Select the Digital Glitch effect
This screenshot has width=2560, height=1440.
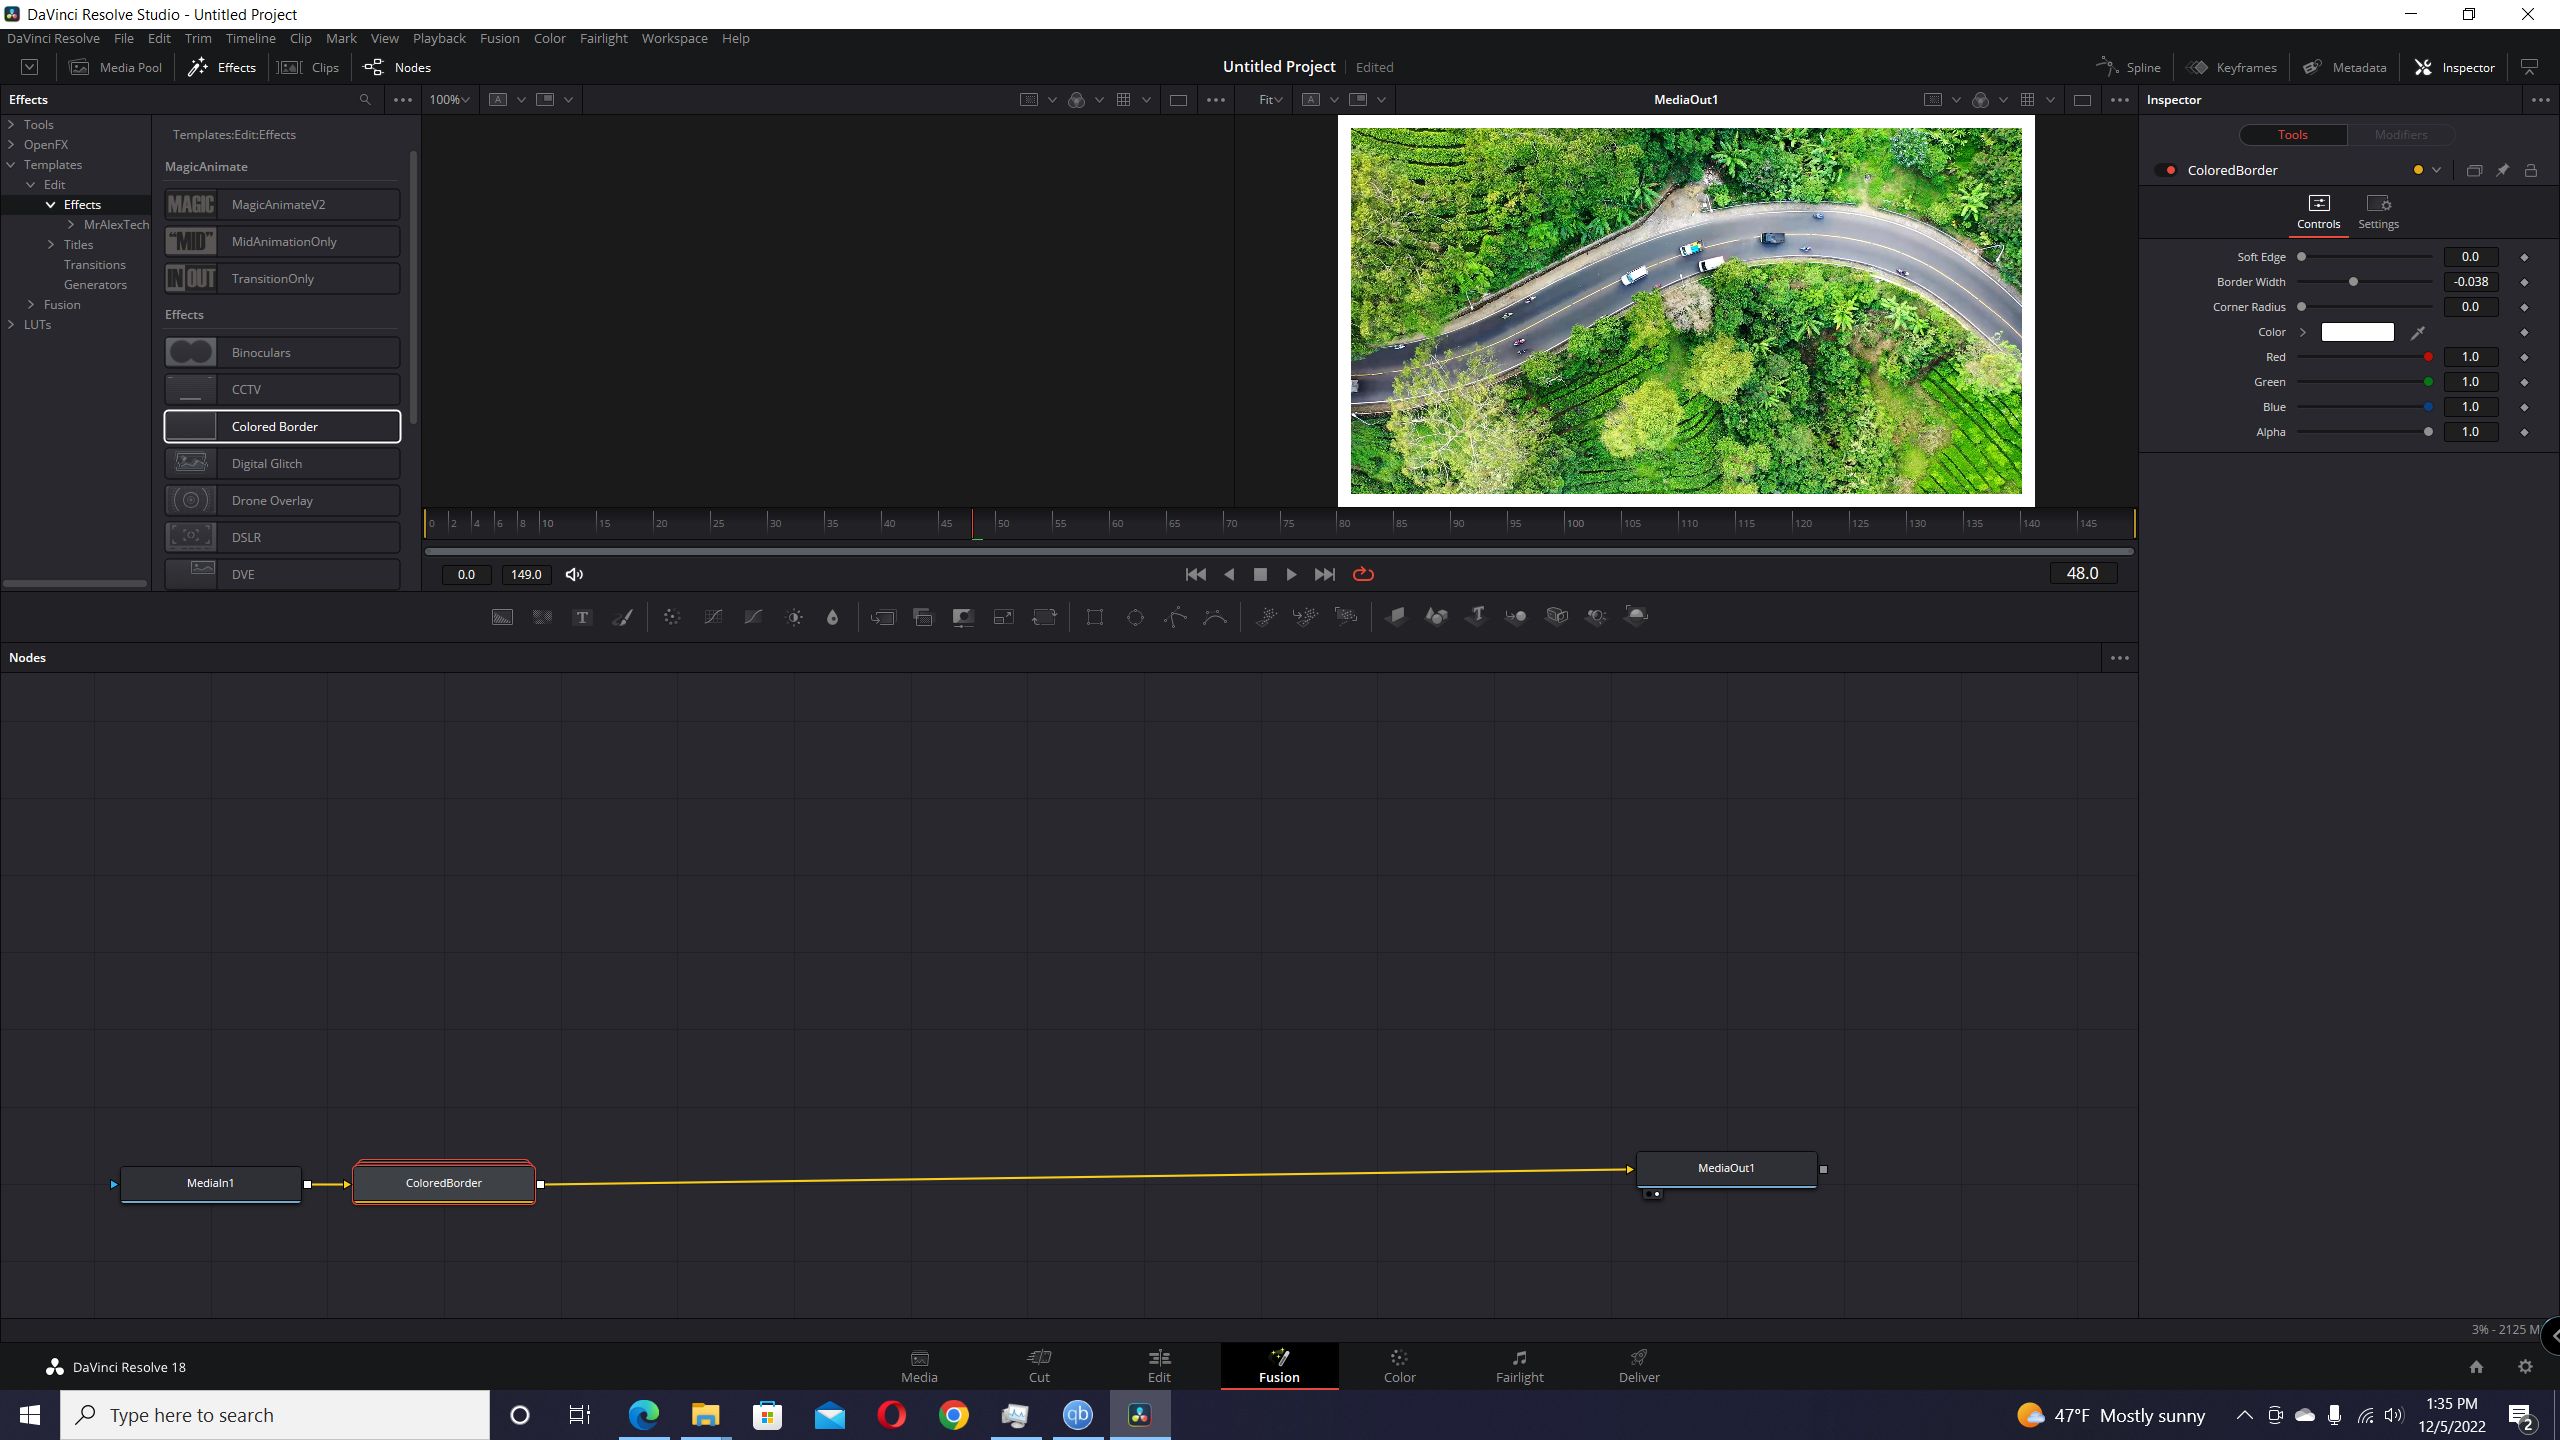(282, 464)
